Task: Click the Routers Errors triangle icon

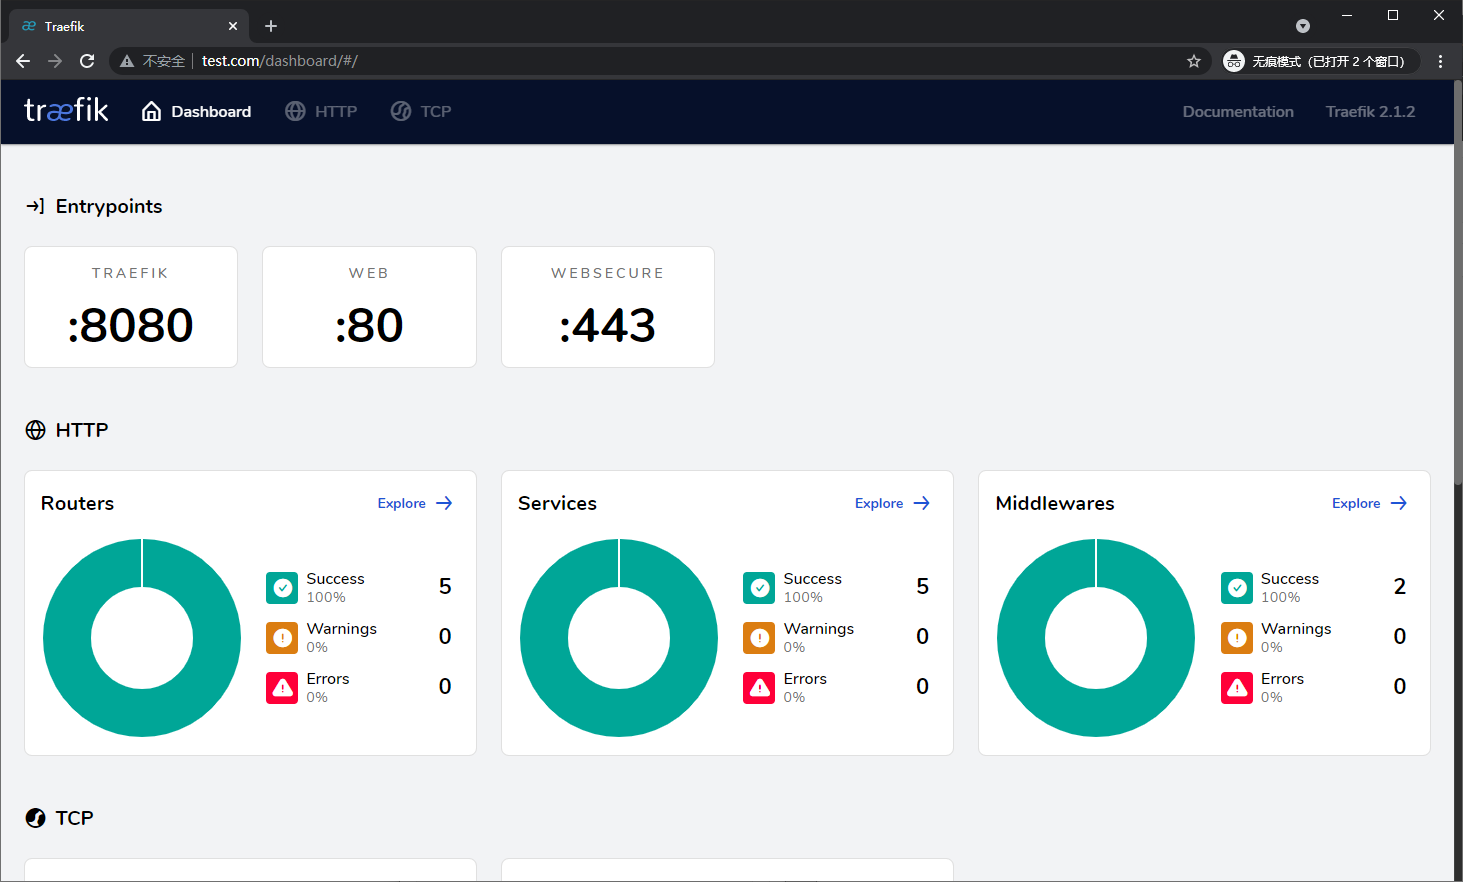Action: pos(282,688)
